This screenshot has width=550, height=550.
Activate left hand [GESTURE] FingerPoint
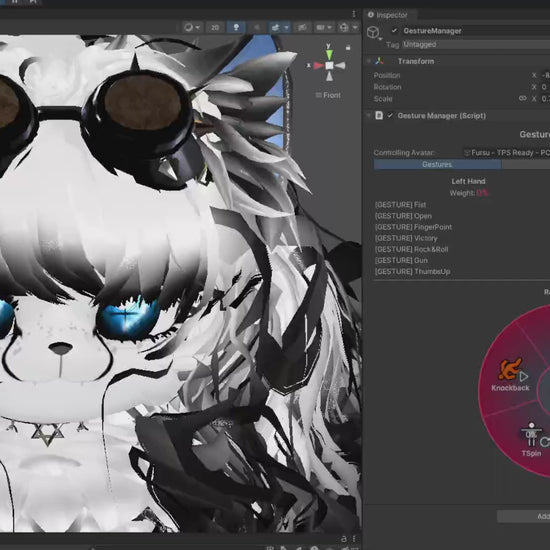413,227
